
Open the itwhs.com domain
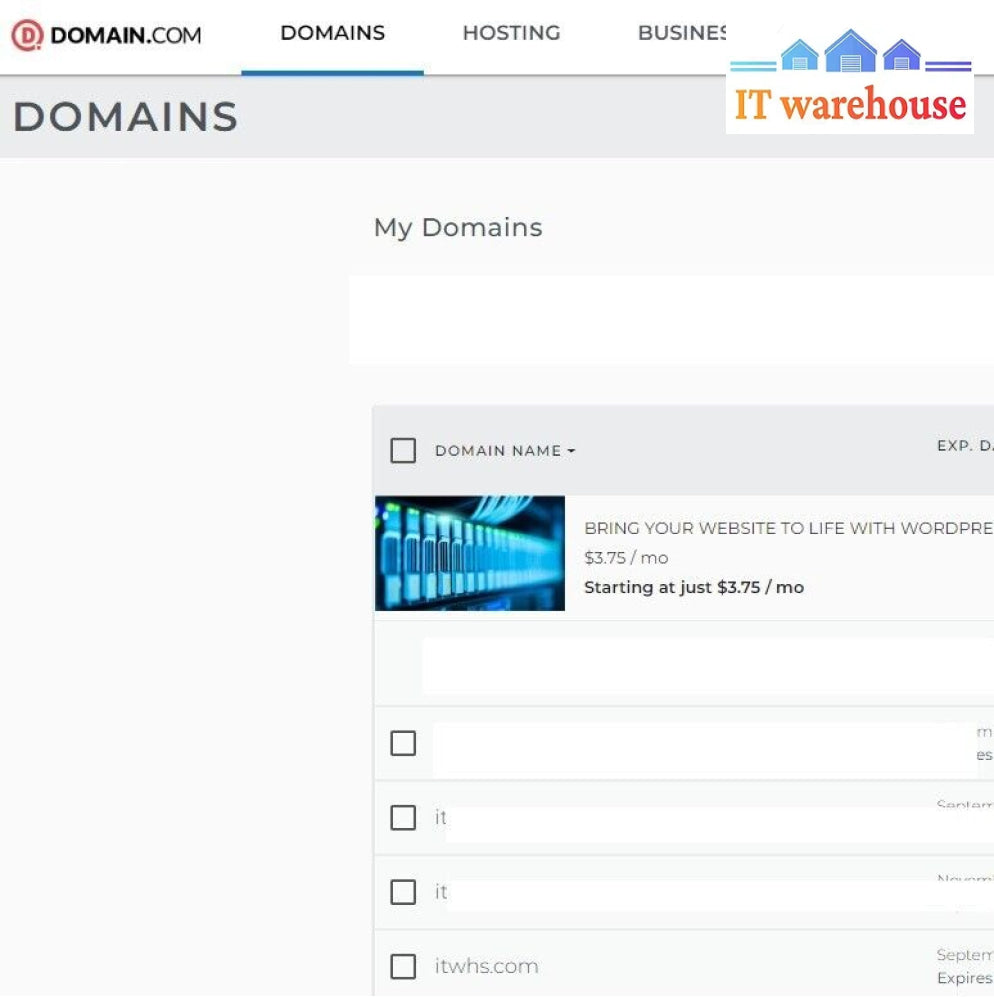(486, 966)
